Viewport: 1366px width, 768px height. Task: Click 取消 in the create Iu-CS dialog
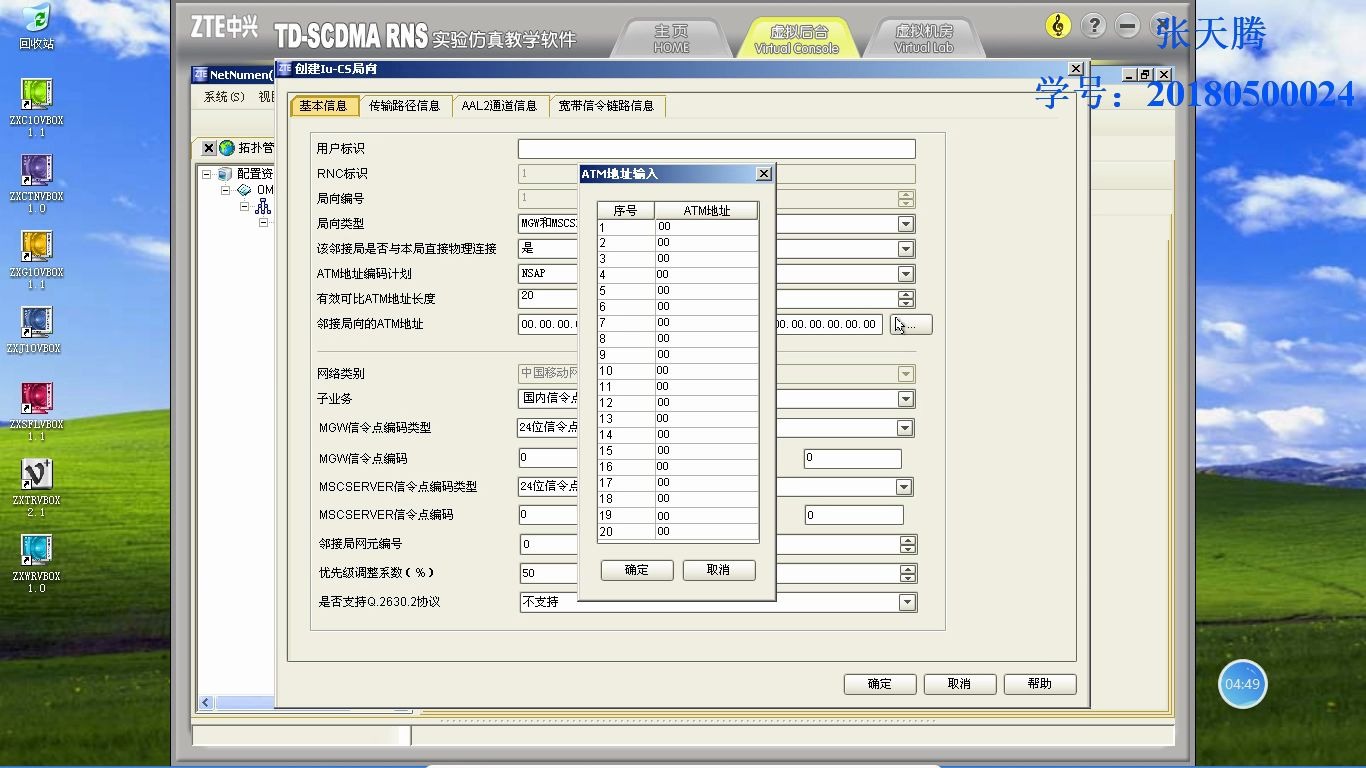pyautogui.click(x=960, y=684)
